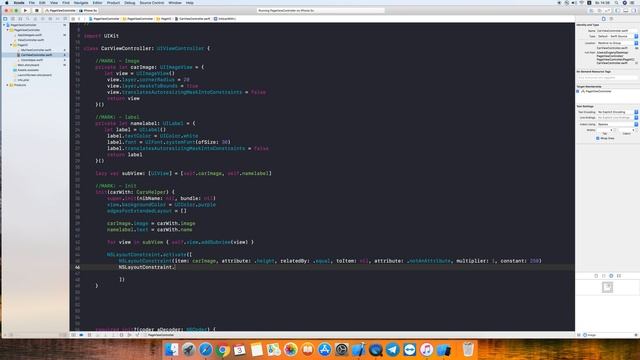
Task: Open the related items grid button
Action: coord(73,19)
